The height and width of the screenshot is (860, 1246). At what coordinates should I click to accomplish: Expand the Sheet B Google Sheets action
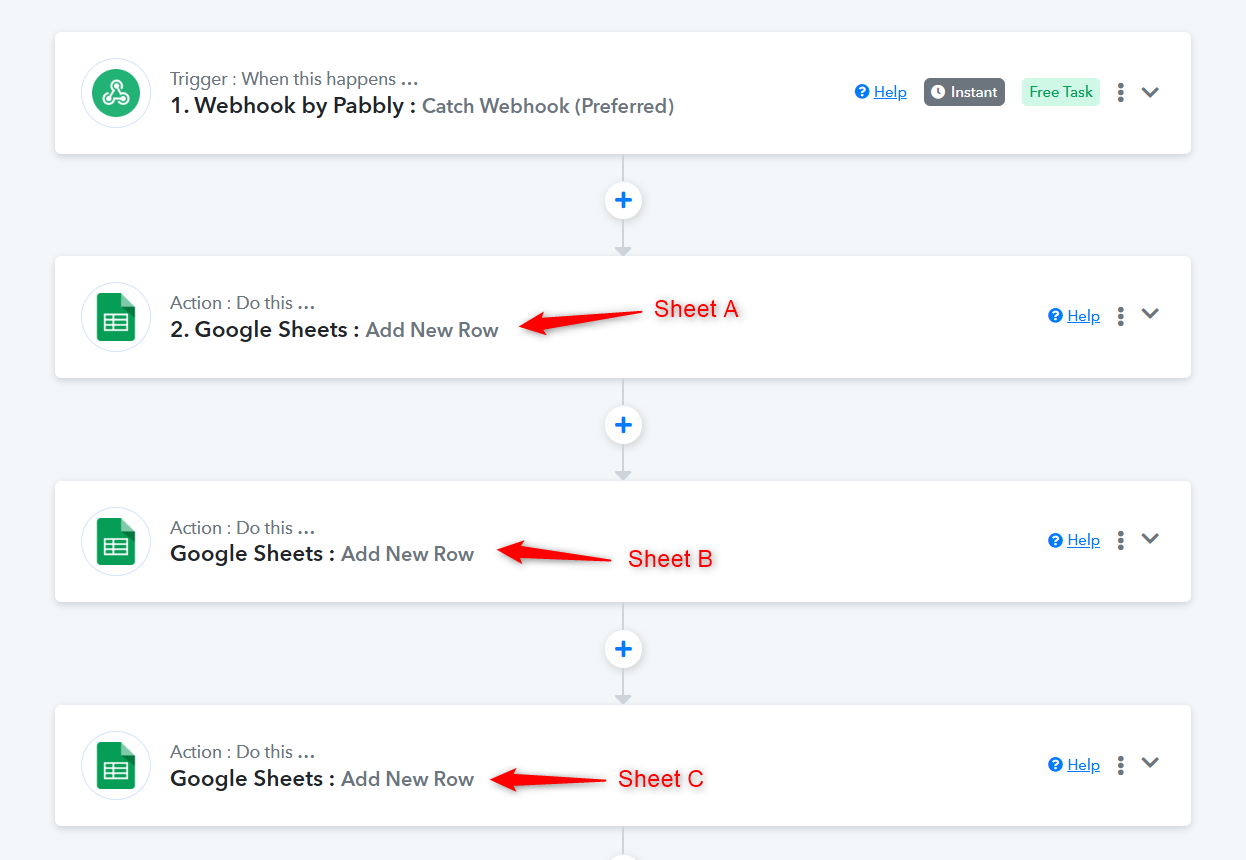(x=1151, y=539)
